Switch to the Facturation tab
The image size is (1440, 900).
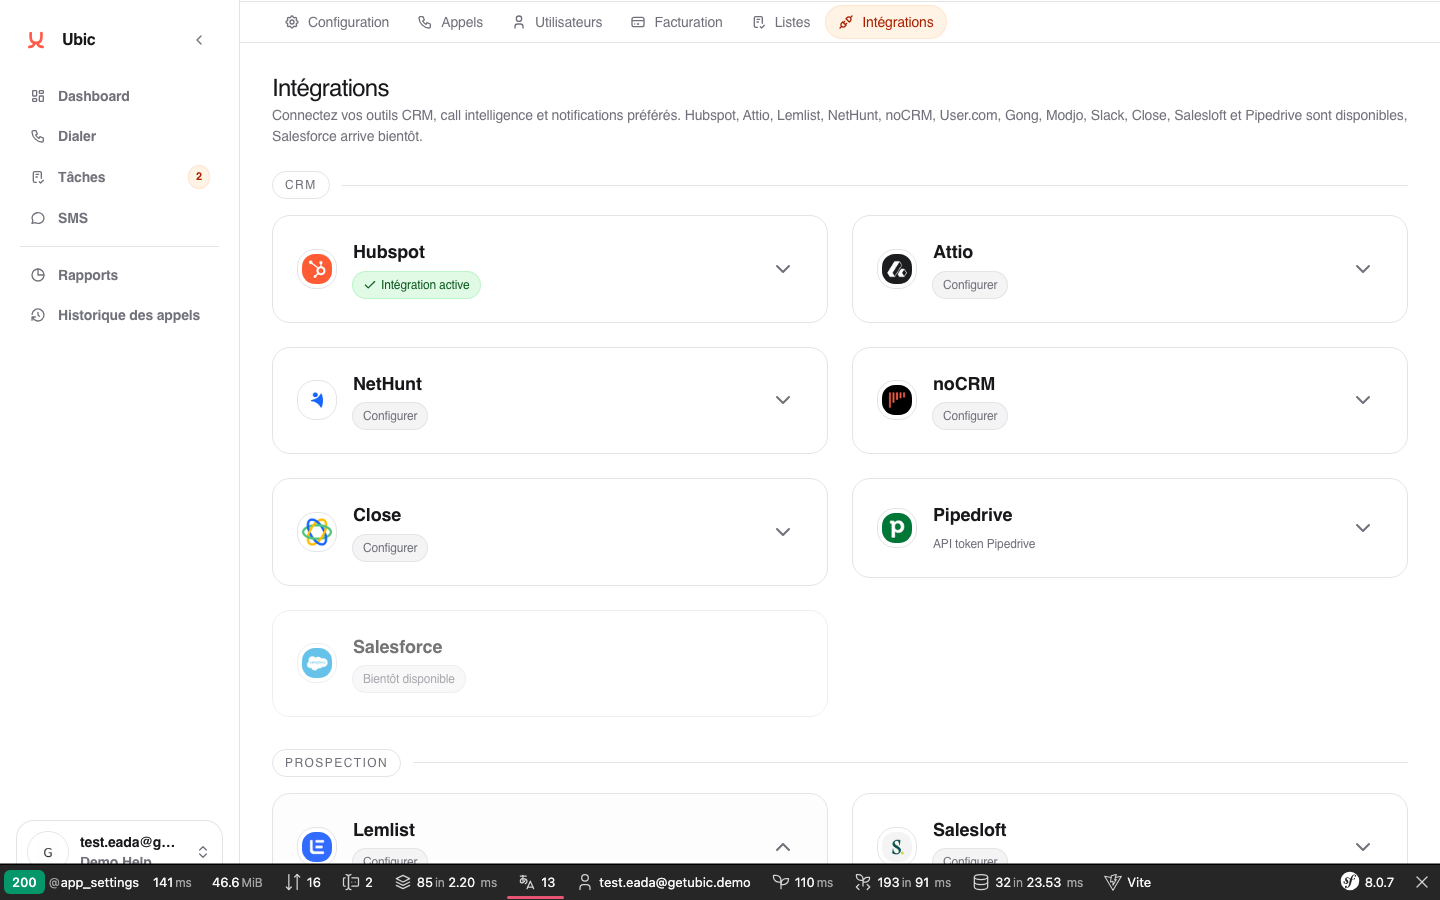point(677,22)
